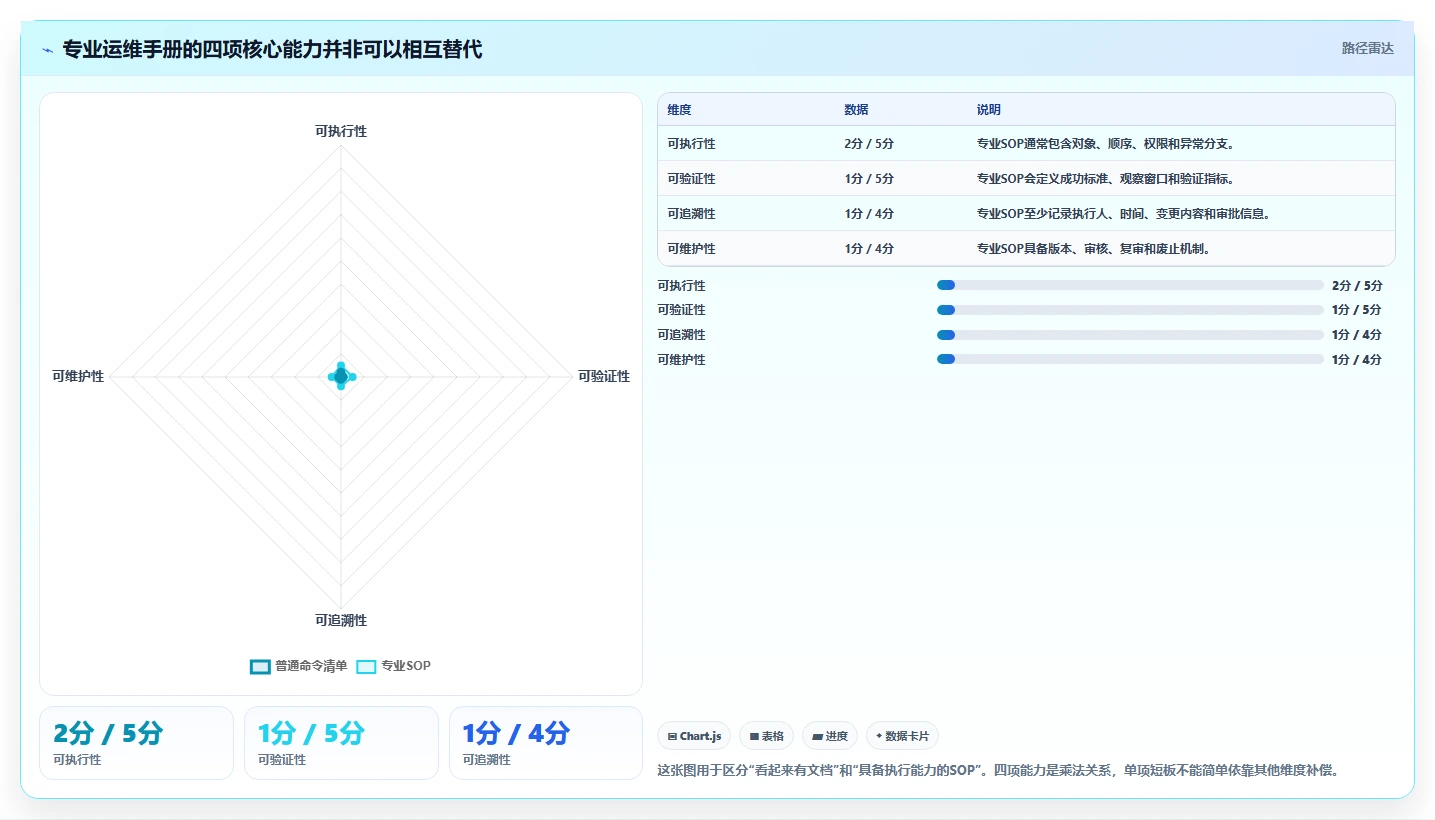Click the chart title 专业运维手册的四项核心能力
Screen dimensions: 1435x820
272,49
